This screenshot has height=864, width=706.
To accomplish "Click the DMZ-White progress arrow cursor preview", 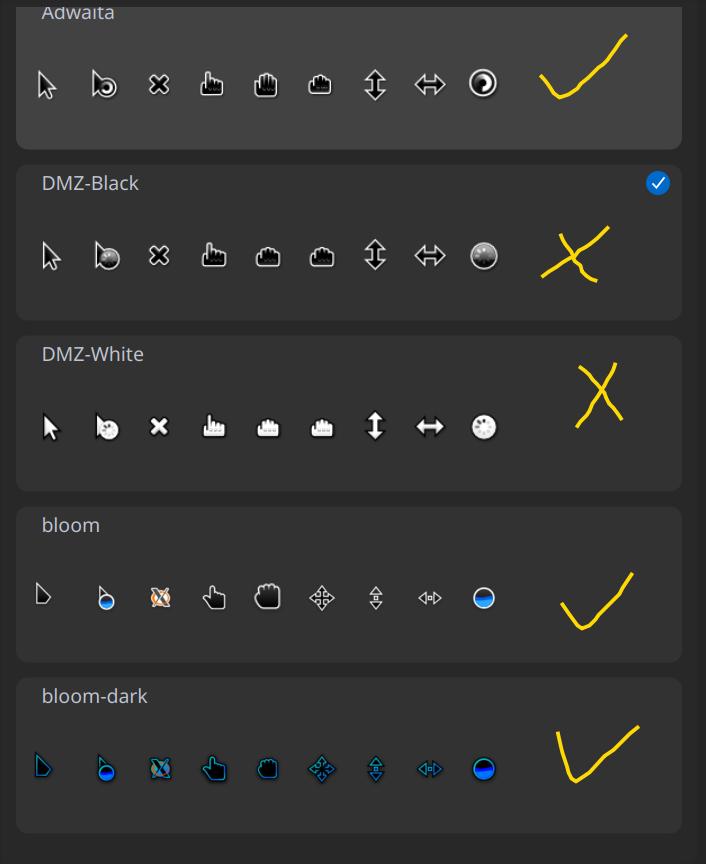I will 106,428.
